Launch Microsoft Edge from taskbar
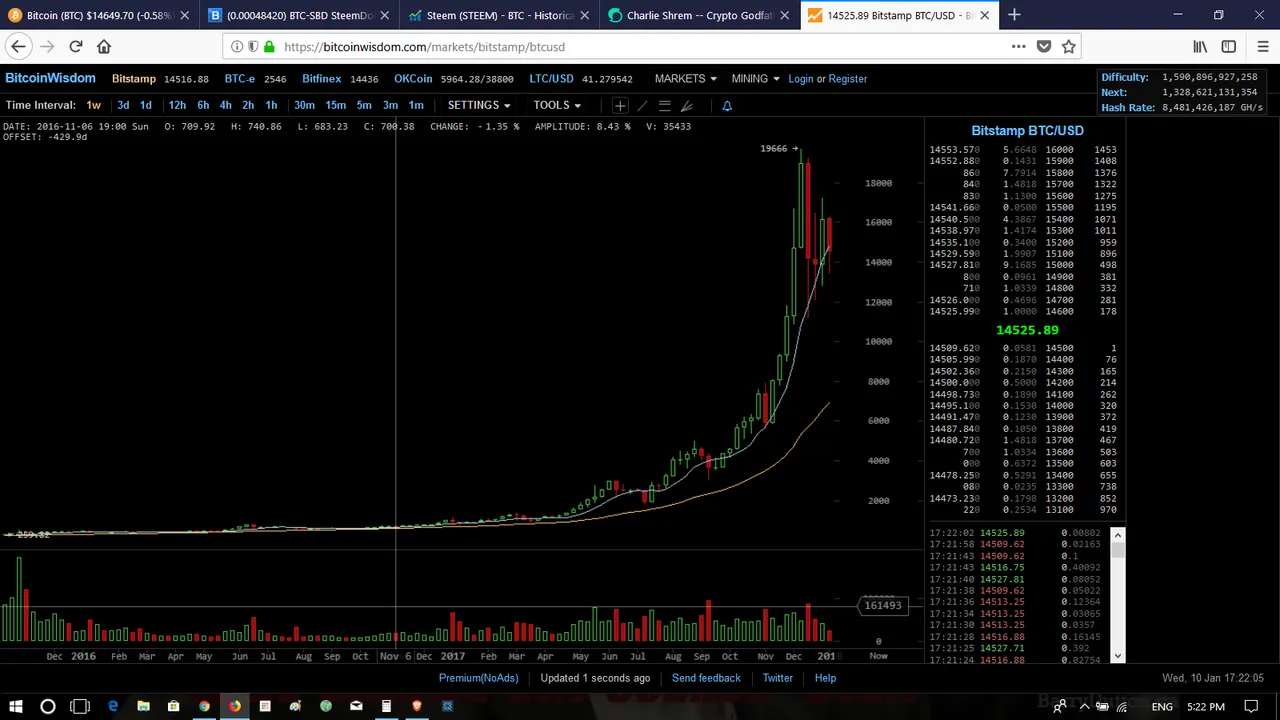 click(x=113, y=707)
